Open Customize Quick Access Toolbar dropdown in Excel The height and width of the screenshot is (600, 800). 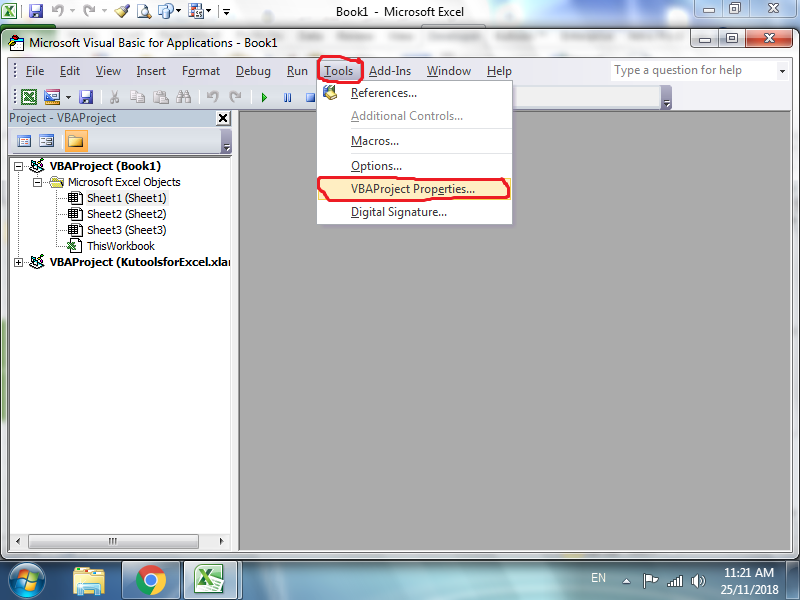pyautogui.click(x=227, y=11)
